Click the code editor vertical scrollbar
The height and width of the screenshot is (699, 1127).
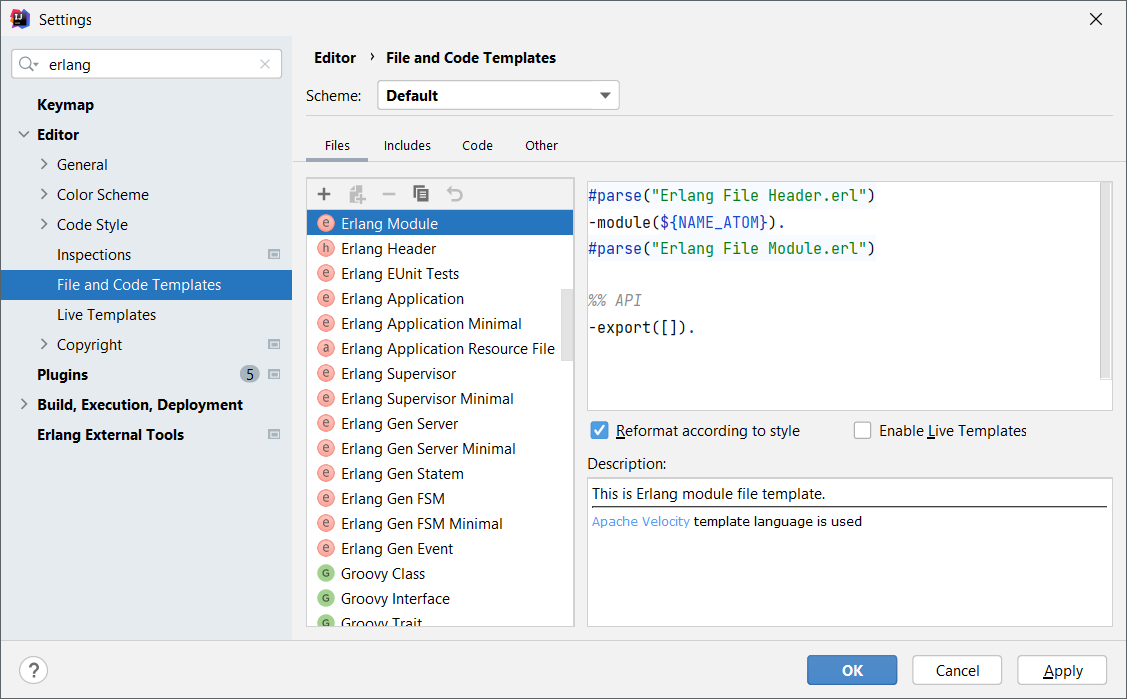pyautogui.click(x=1105, y=280)
